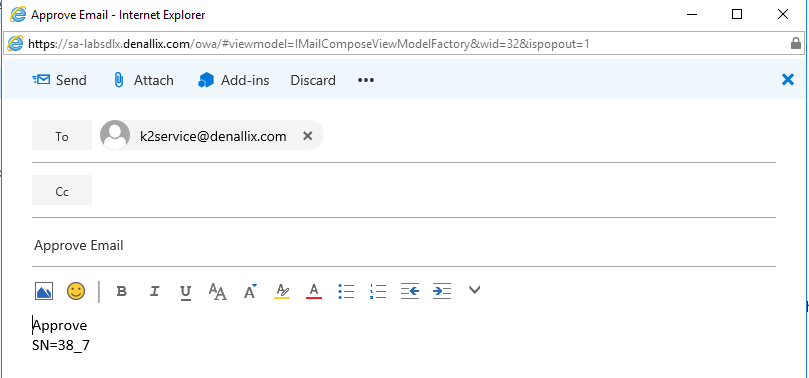
Task: Minimize the Internet Explorer window
Action: [x=692, y=14]
